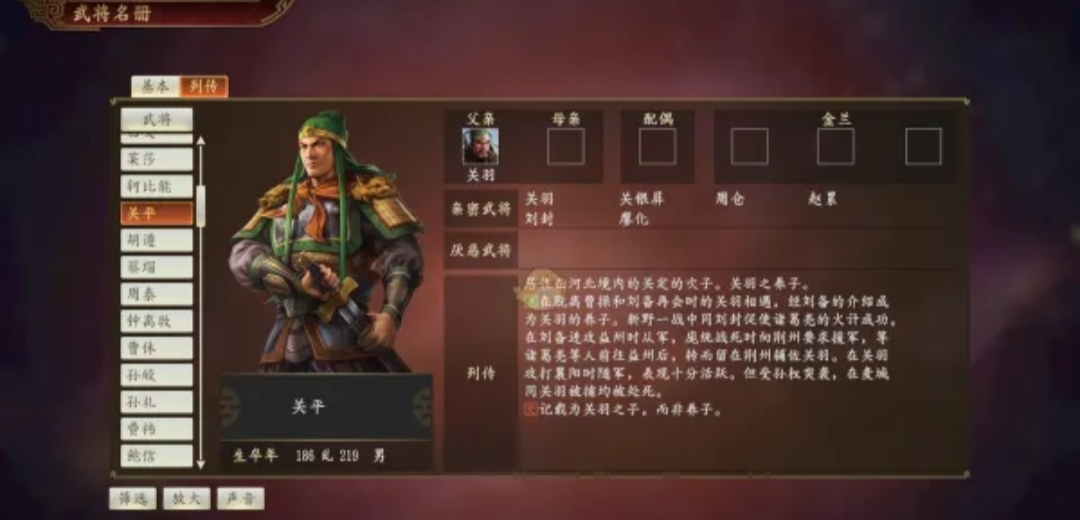Select 周泰 in the officer list
The image size is (1080, 520).
[157, 294]
